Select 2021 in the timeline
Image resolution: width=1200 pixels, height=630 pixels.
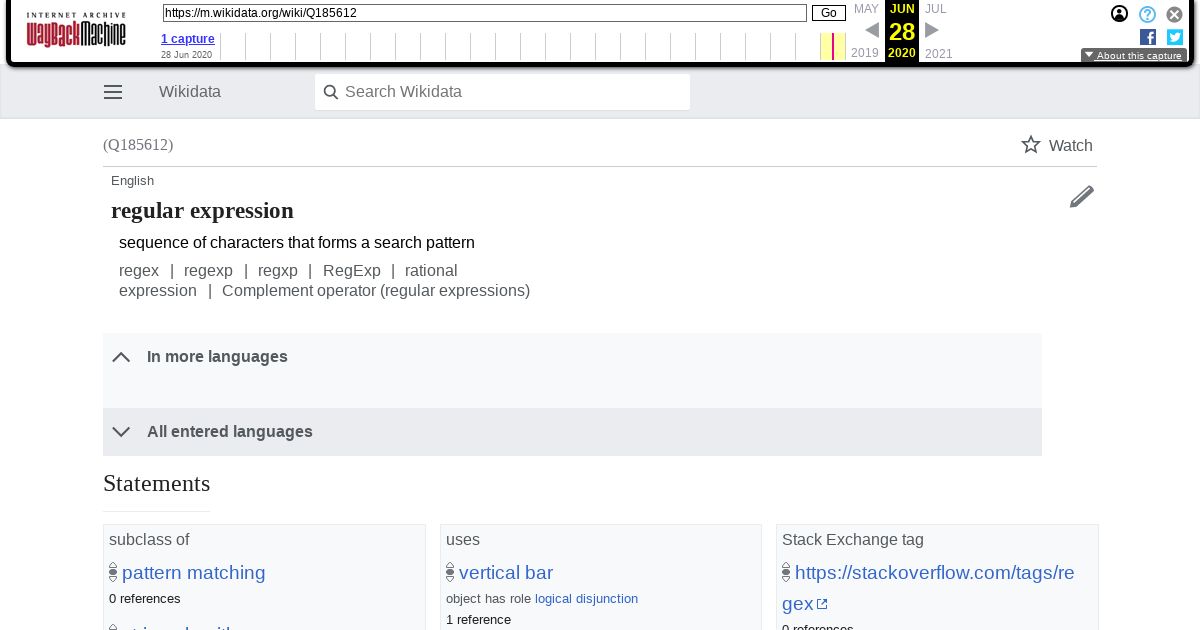pyautogui.click(x=939, y=53)
